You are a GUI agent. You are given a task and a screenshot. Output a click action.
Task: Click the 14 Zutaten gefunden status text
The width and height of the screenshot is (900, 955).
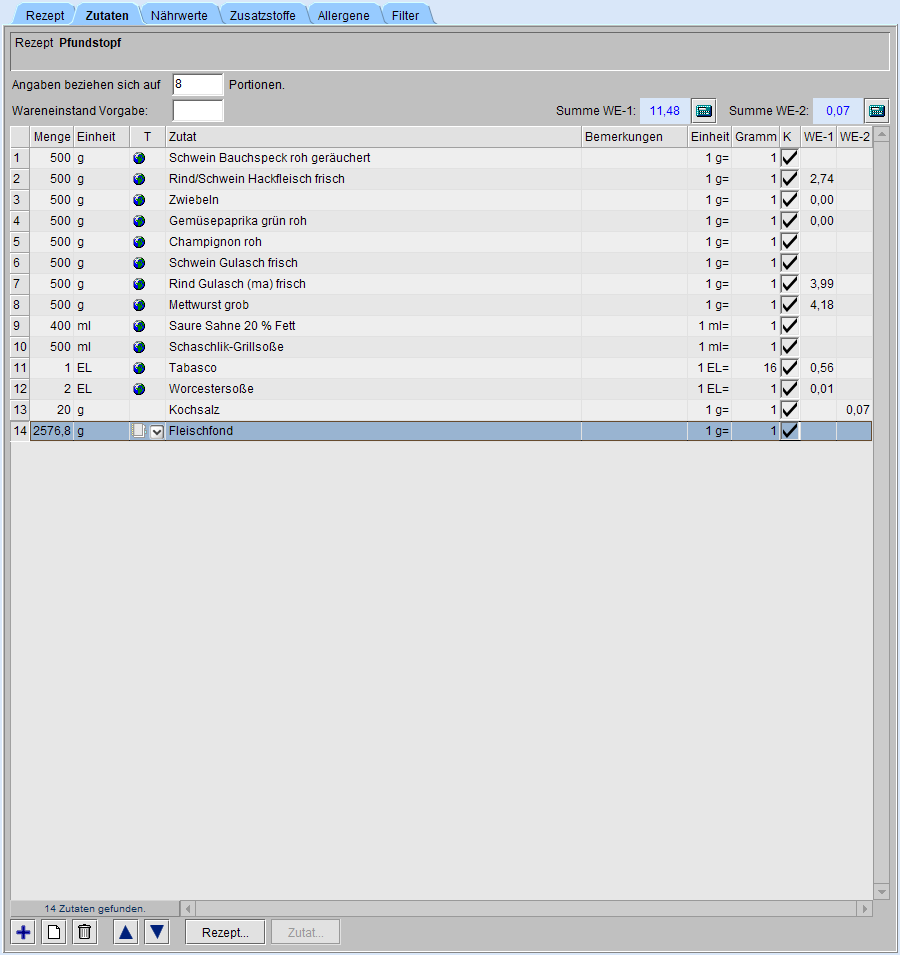click(95, 909)
